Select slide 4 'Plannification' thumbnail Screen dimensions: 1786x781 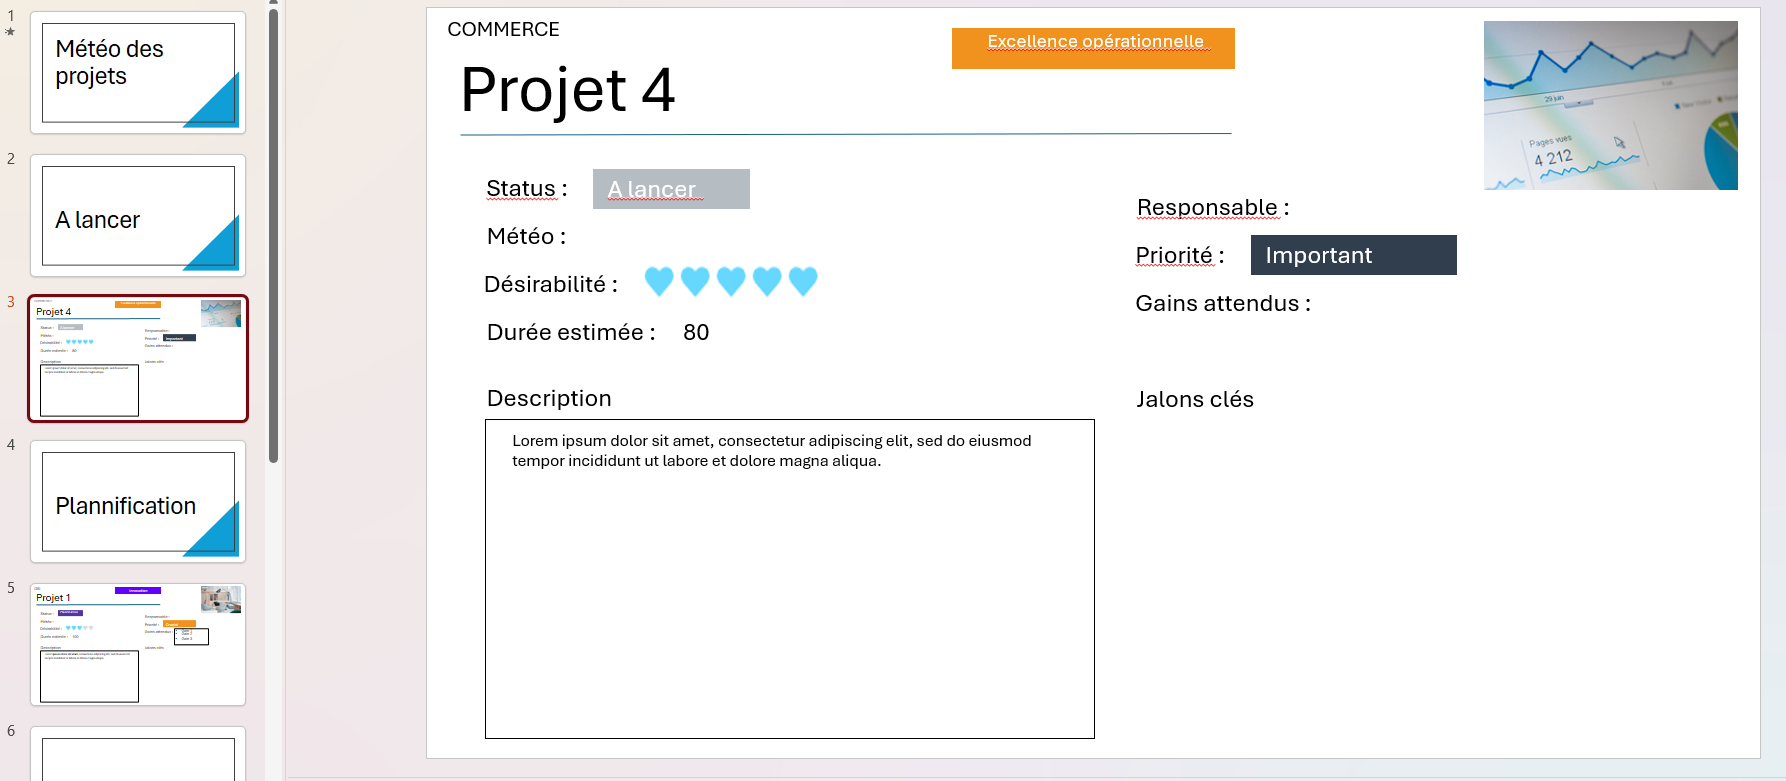138,502
